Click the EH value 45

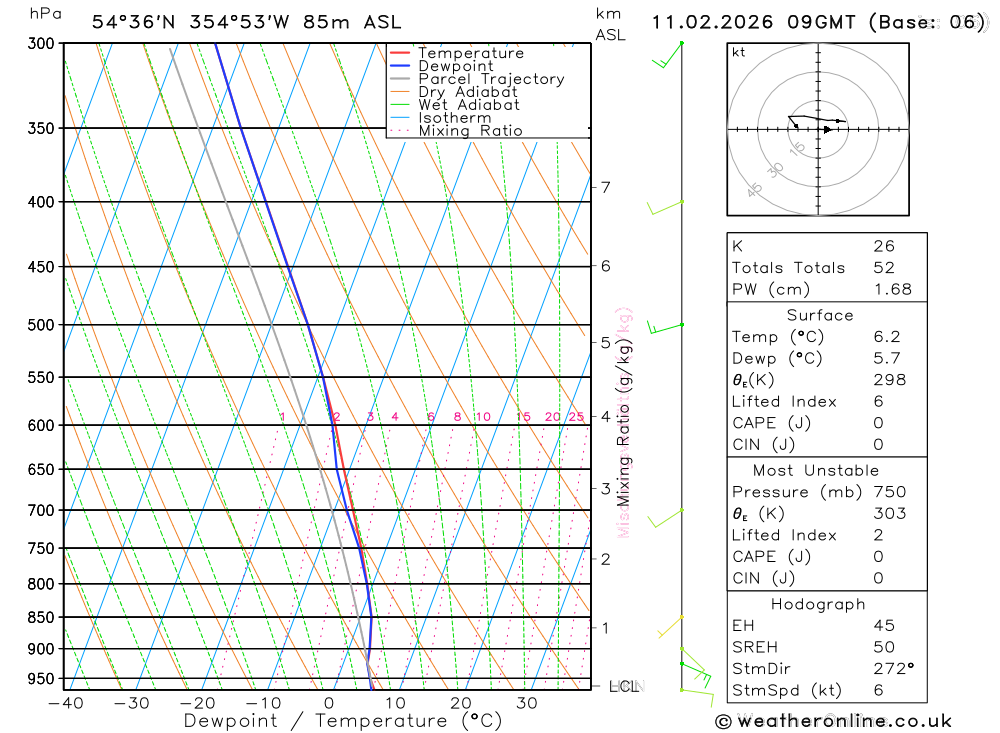[x=884, y=626]
